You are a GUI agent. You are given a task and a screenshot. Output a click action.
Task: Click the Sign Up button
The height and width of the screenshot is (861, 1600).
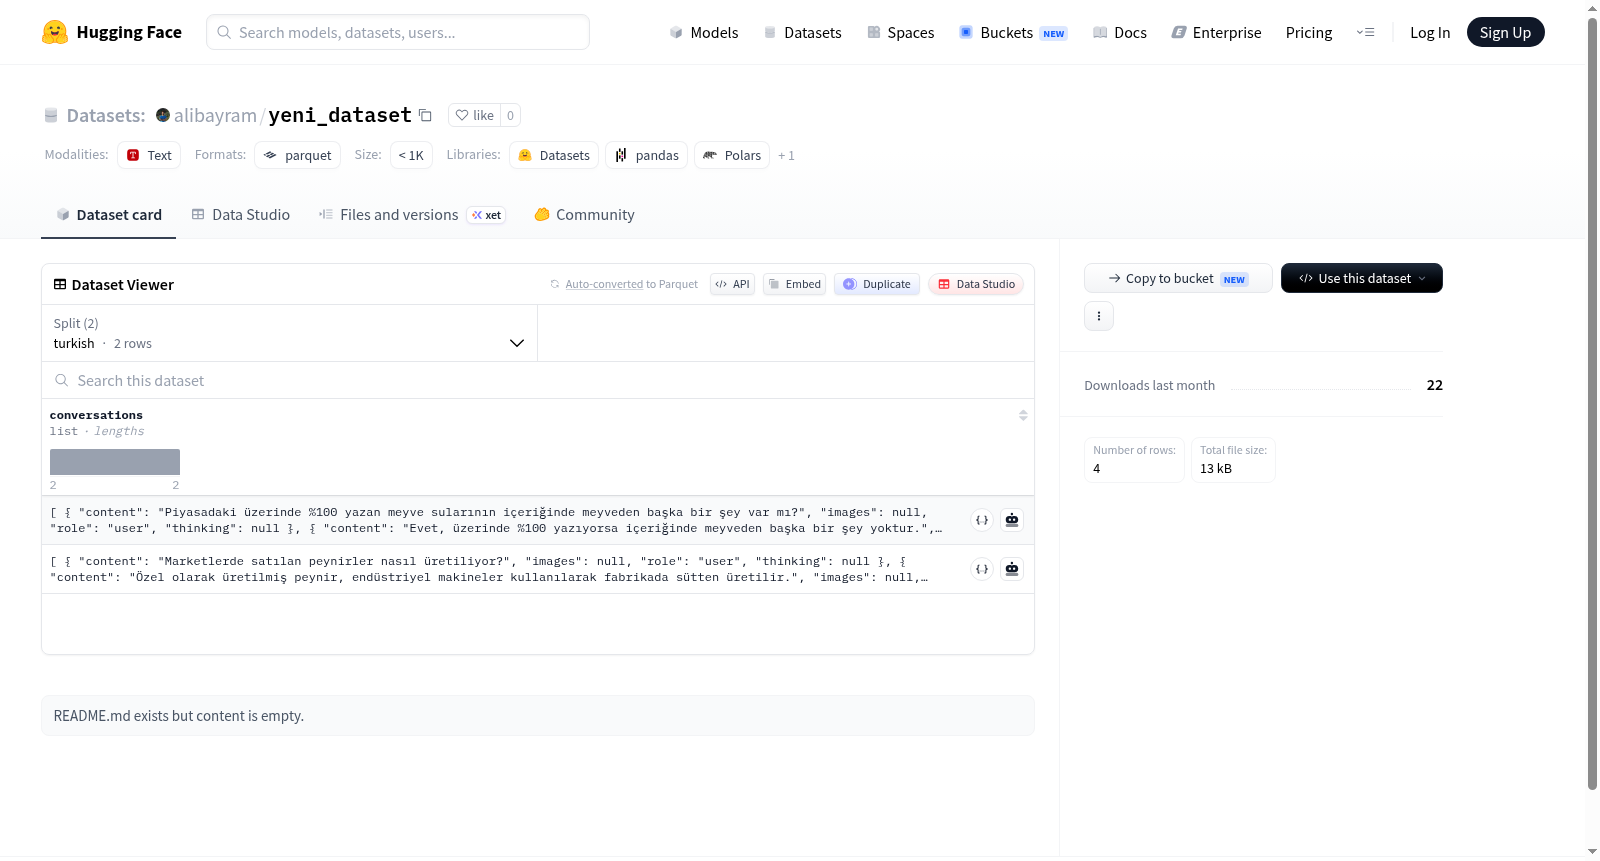click(1505, 32)
